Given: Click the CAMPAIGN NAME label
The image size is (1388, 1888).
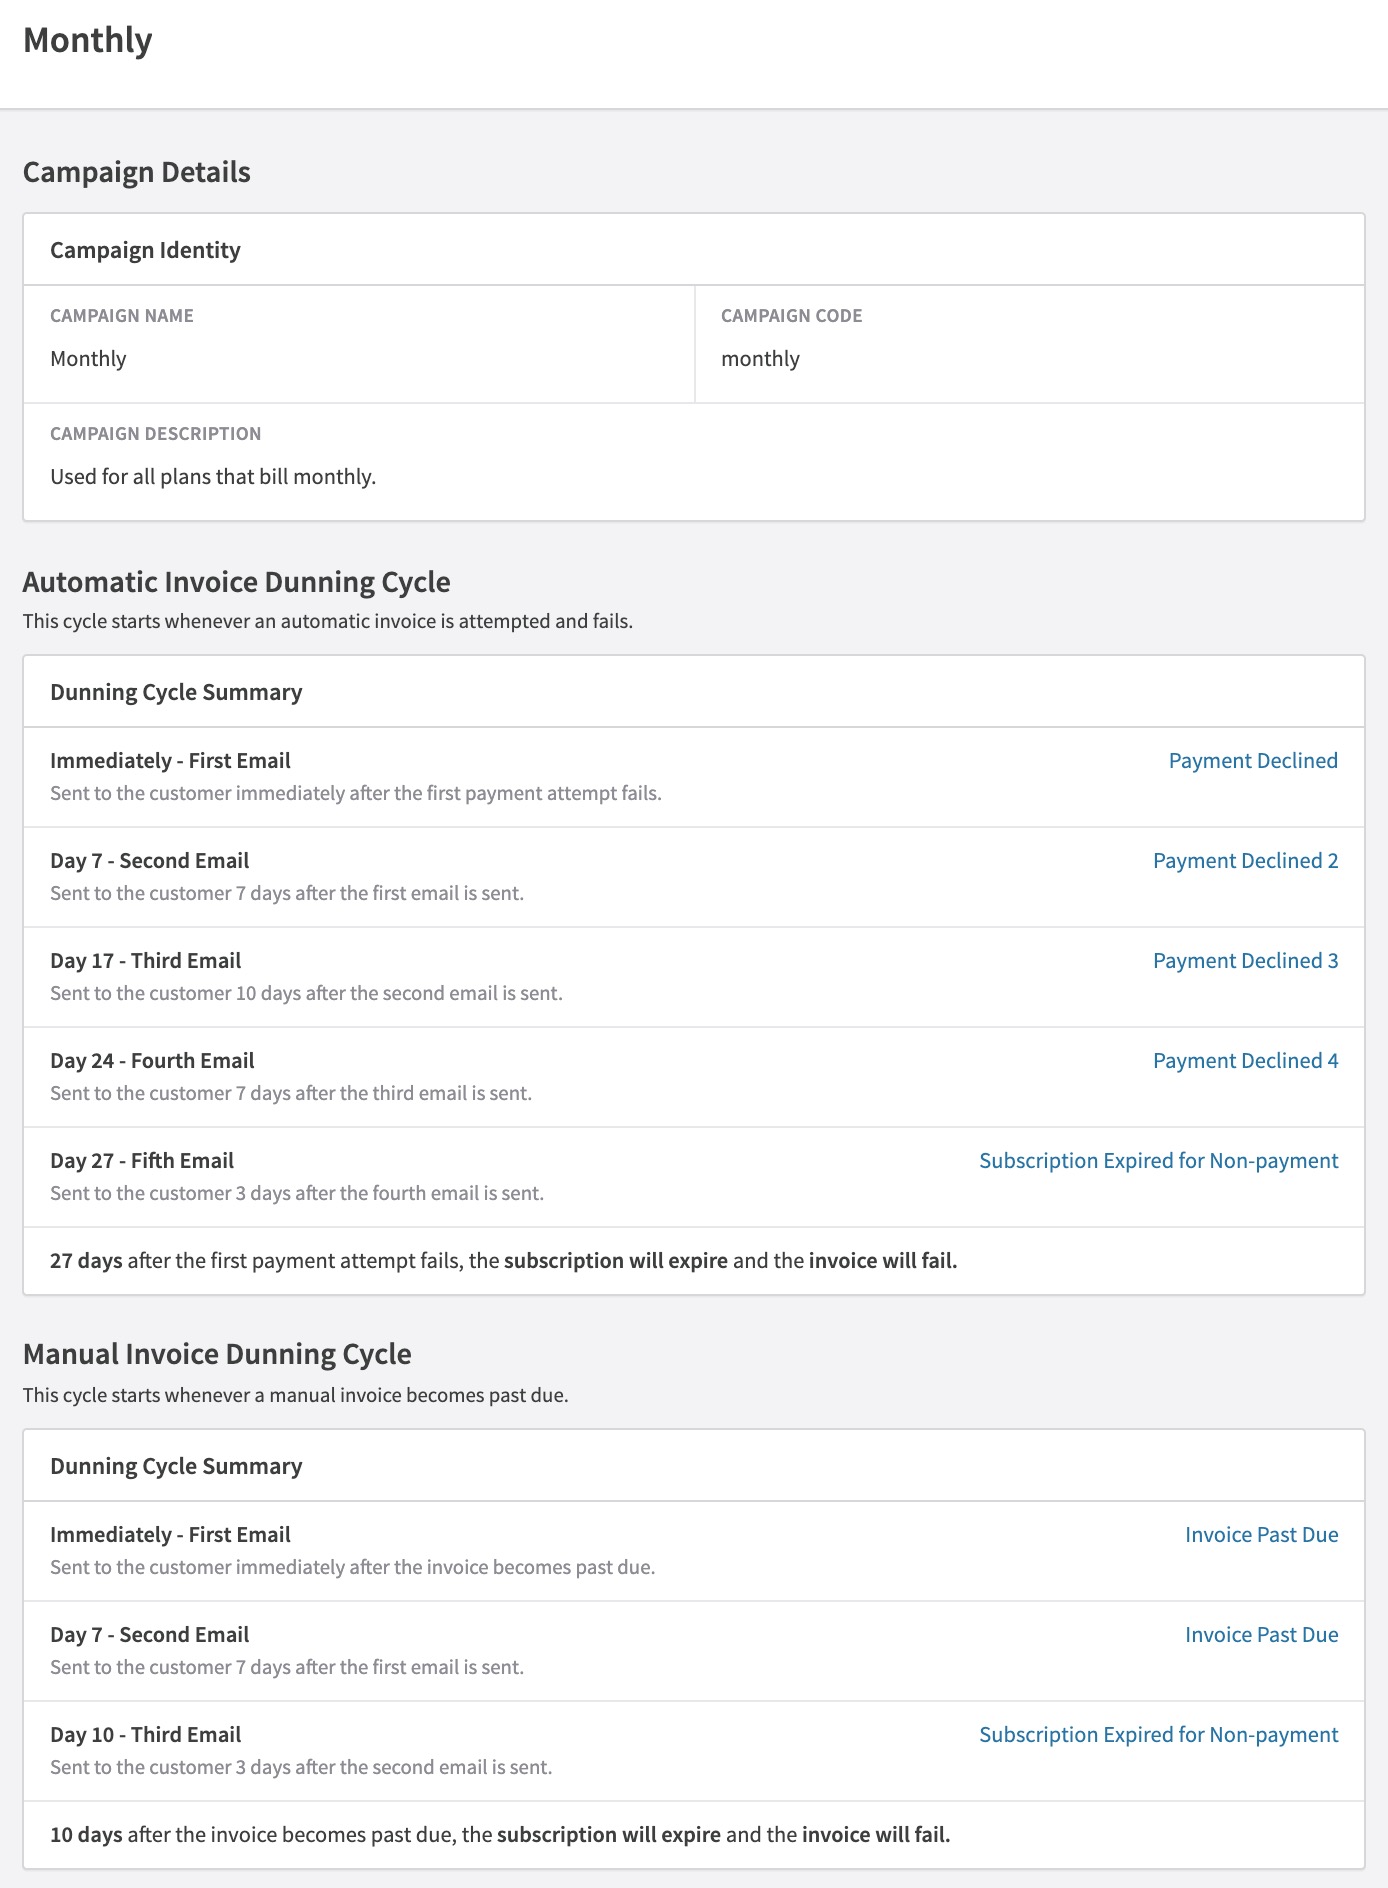Looking at the screenshot, I should 122,316.
